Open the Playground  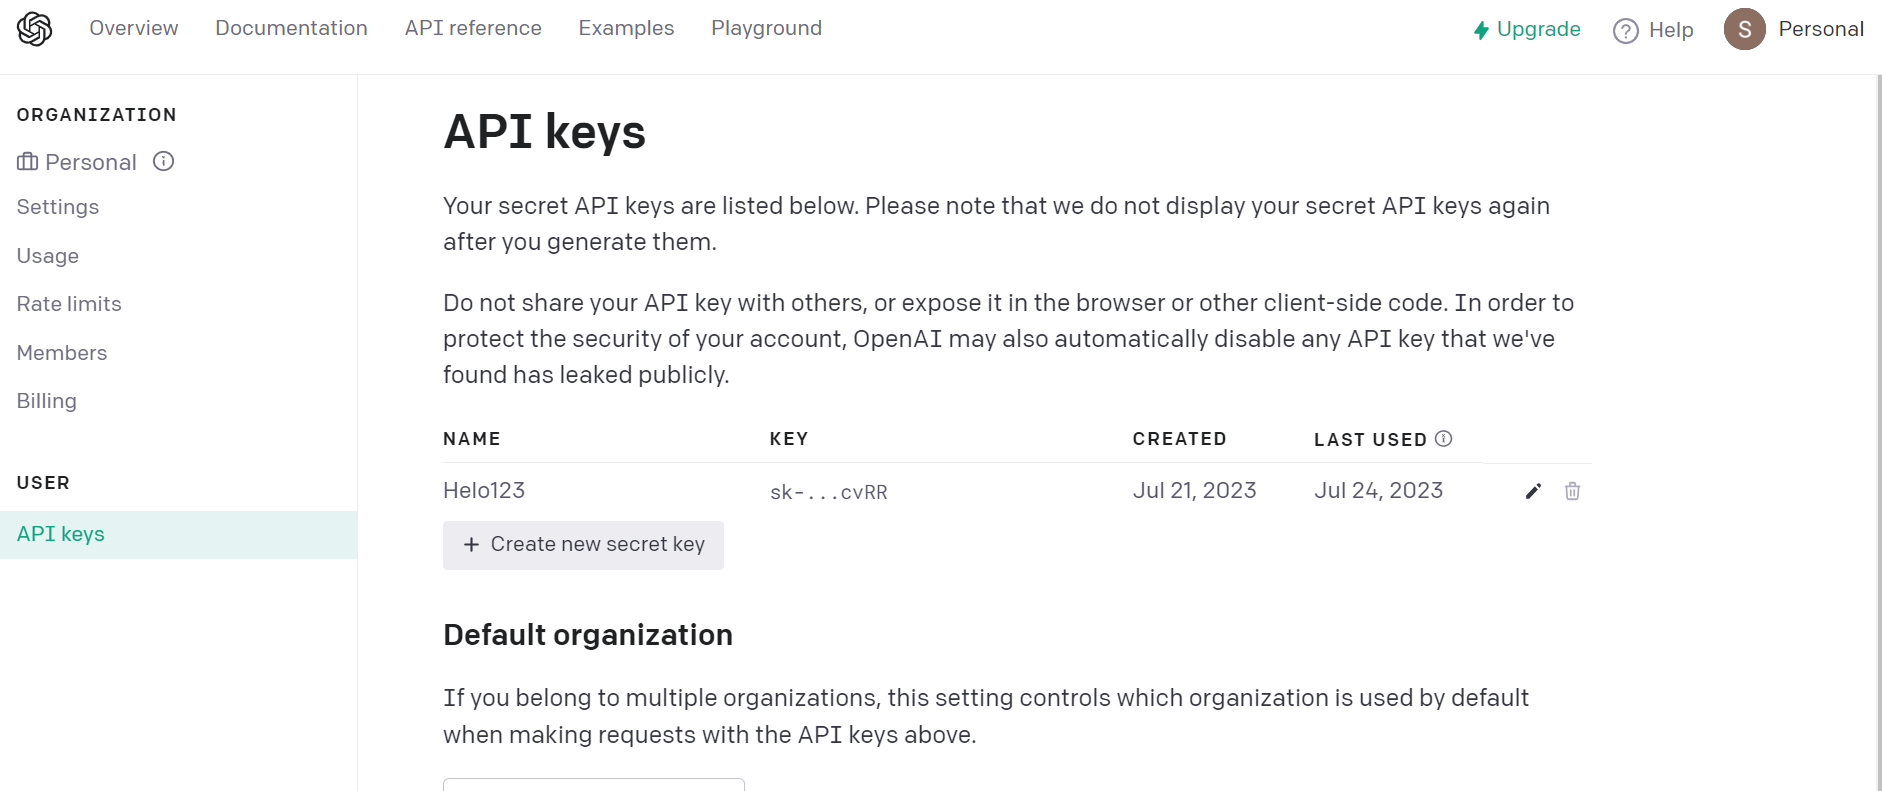(766, 28)
